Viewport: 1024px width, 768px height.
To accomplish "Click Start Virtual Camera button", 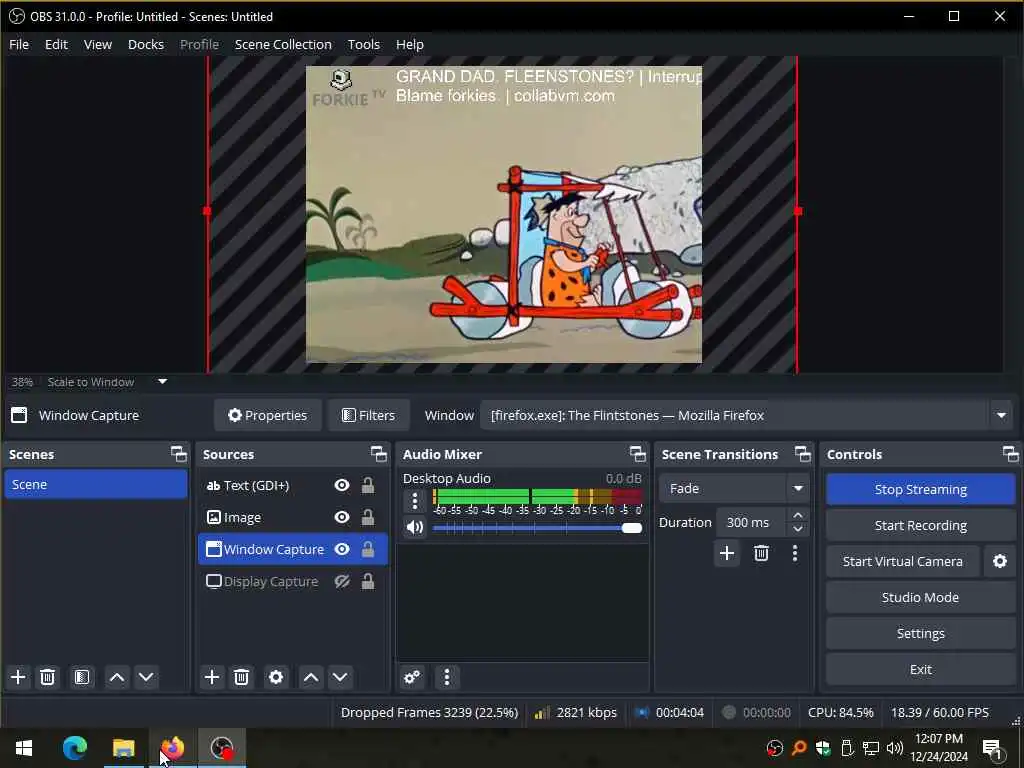I will 903,561.
